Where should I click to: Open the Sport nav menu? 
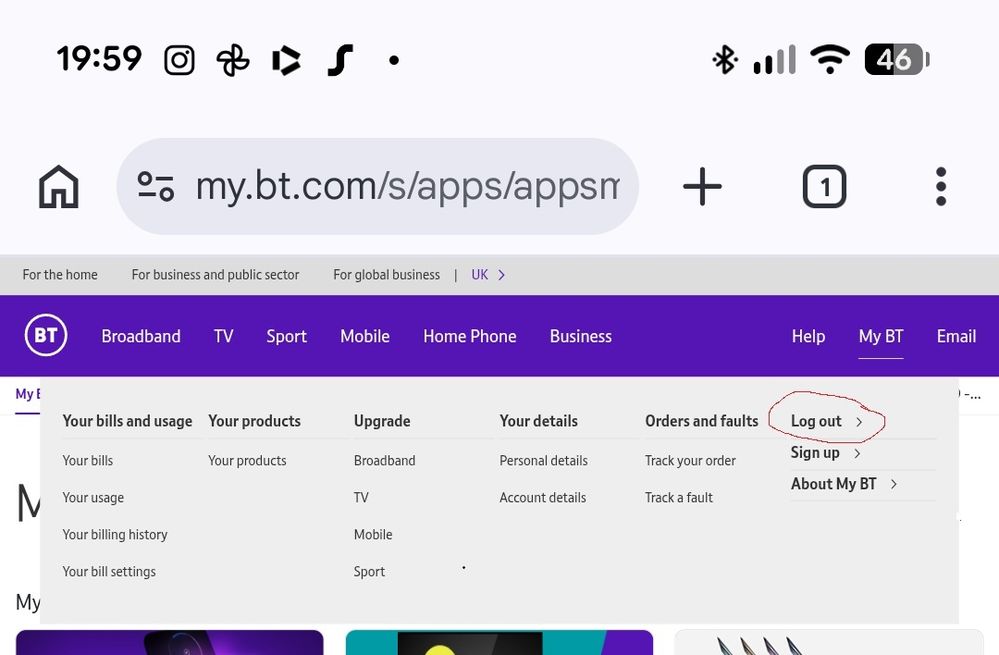coord(287,336)
